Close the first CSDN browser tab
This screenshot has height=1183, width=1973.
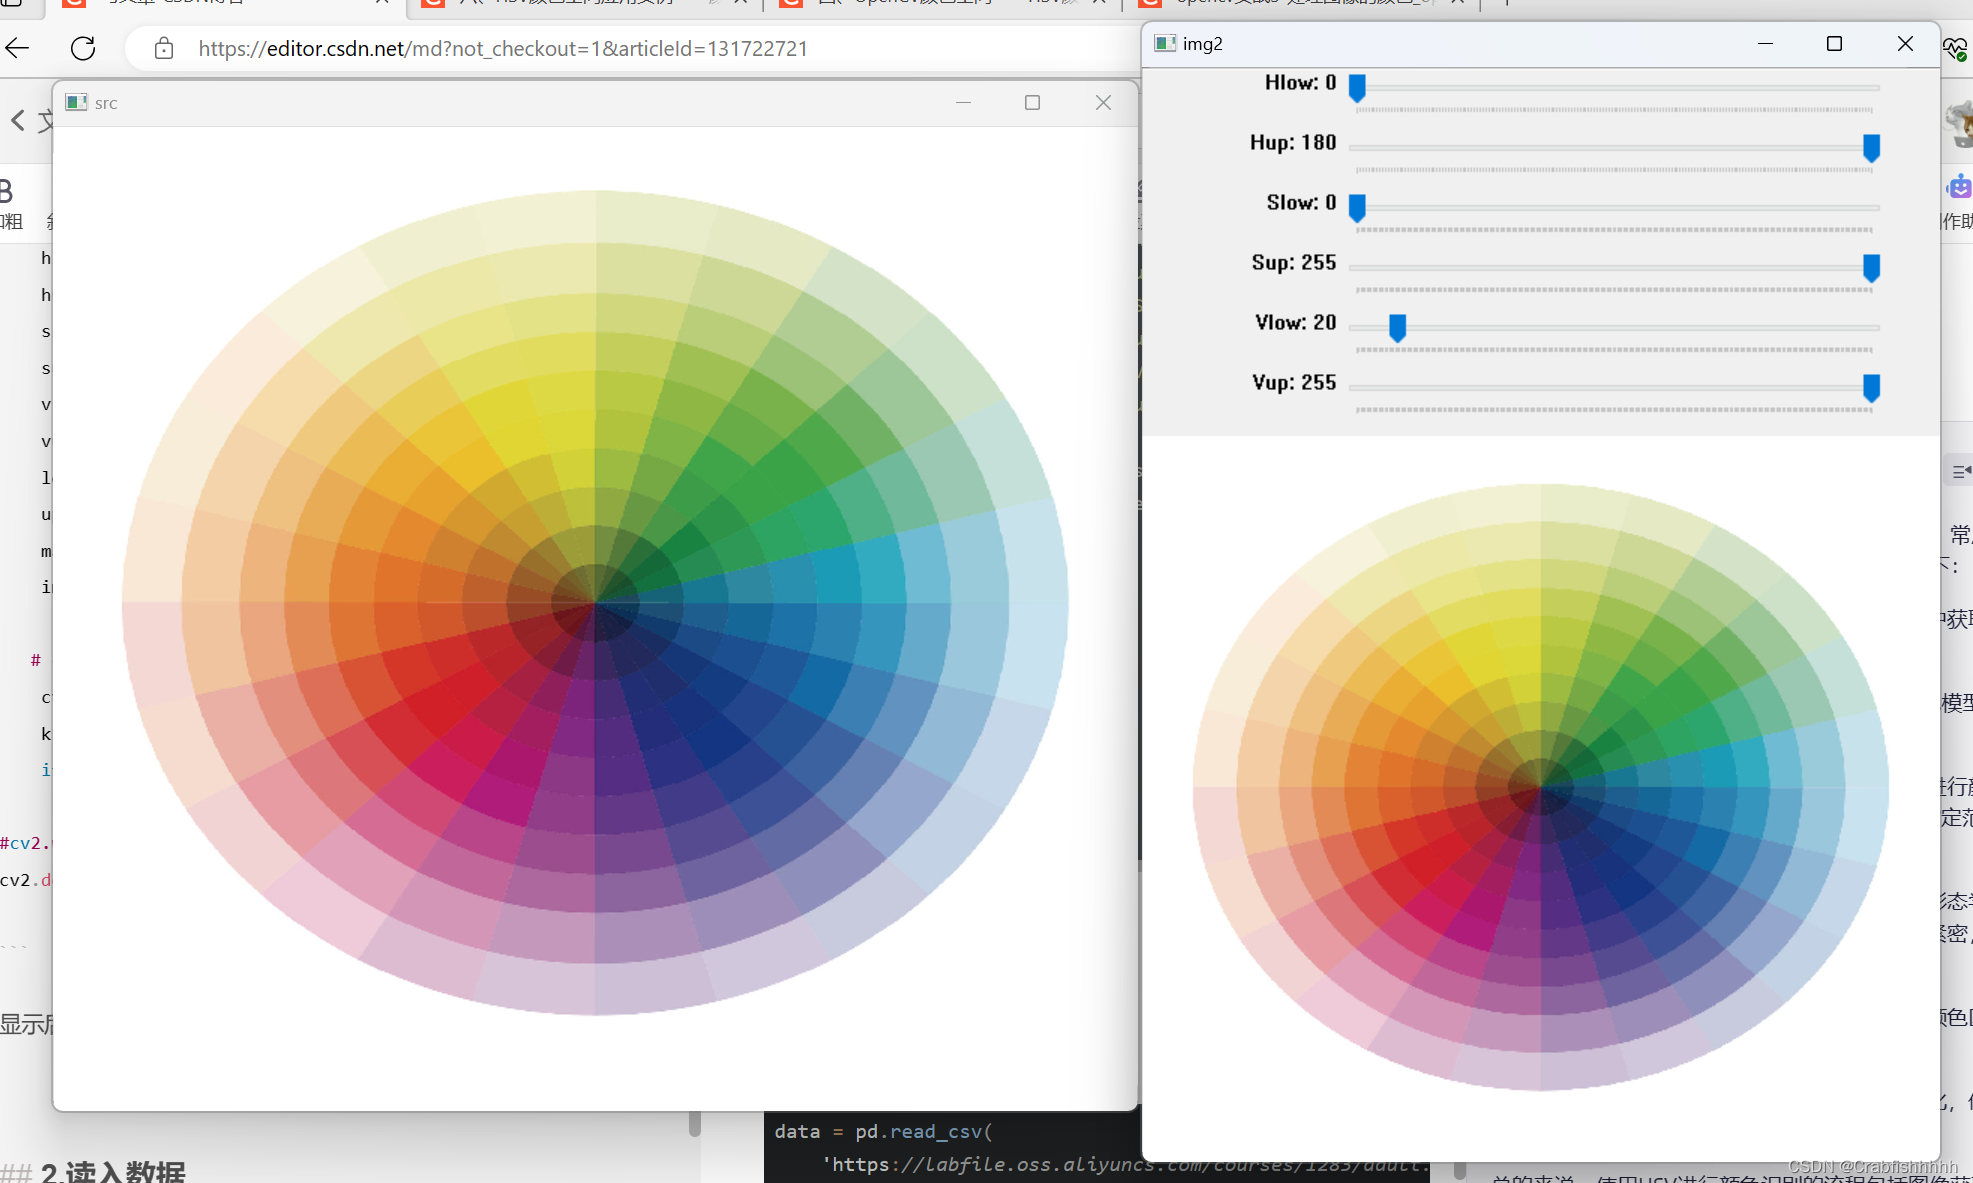(x=381, y=3)
